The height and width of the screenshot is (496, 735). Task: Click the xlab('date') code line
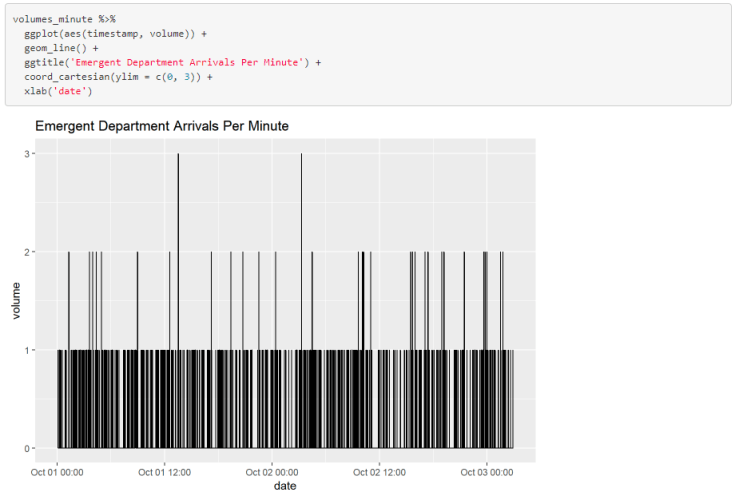pos(58,91)
